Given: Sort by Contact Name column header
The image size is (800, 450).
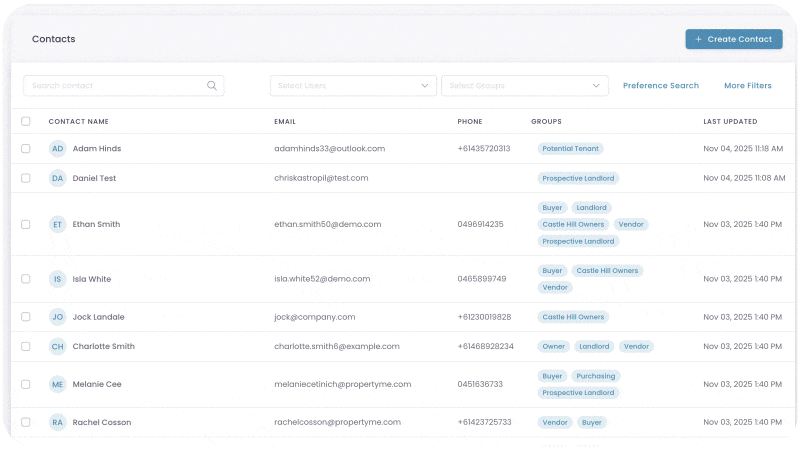Looking at the screenshot, I should click(79, 121).
